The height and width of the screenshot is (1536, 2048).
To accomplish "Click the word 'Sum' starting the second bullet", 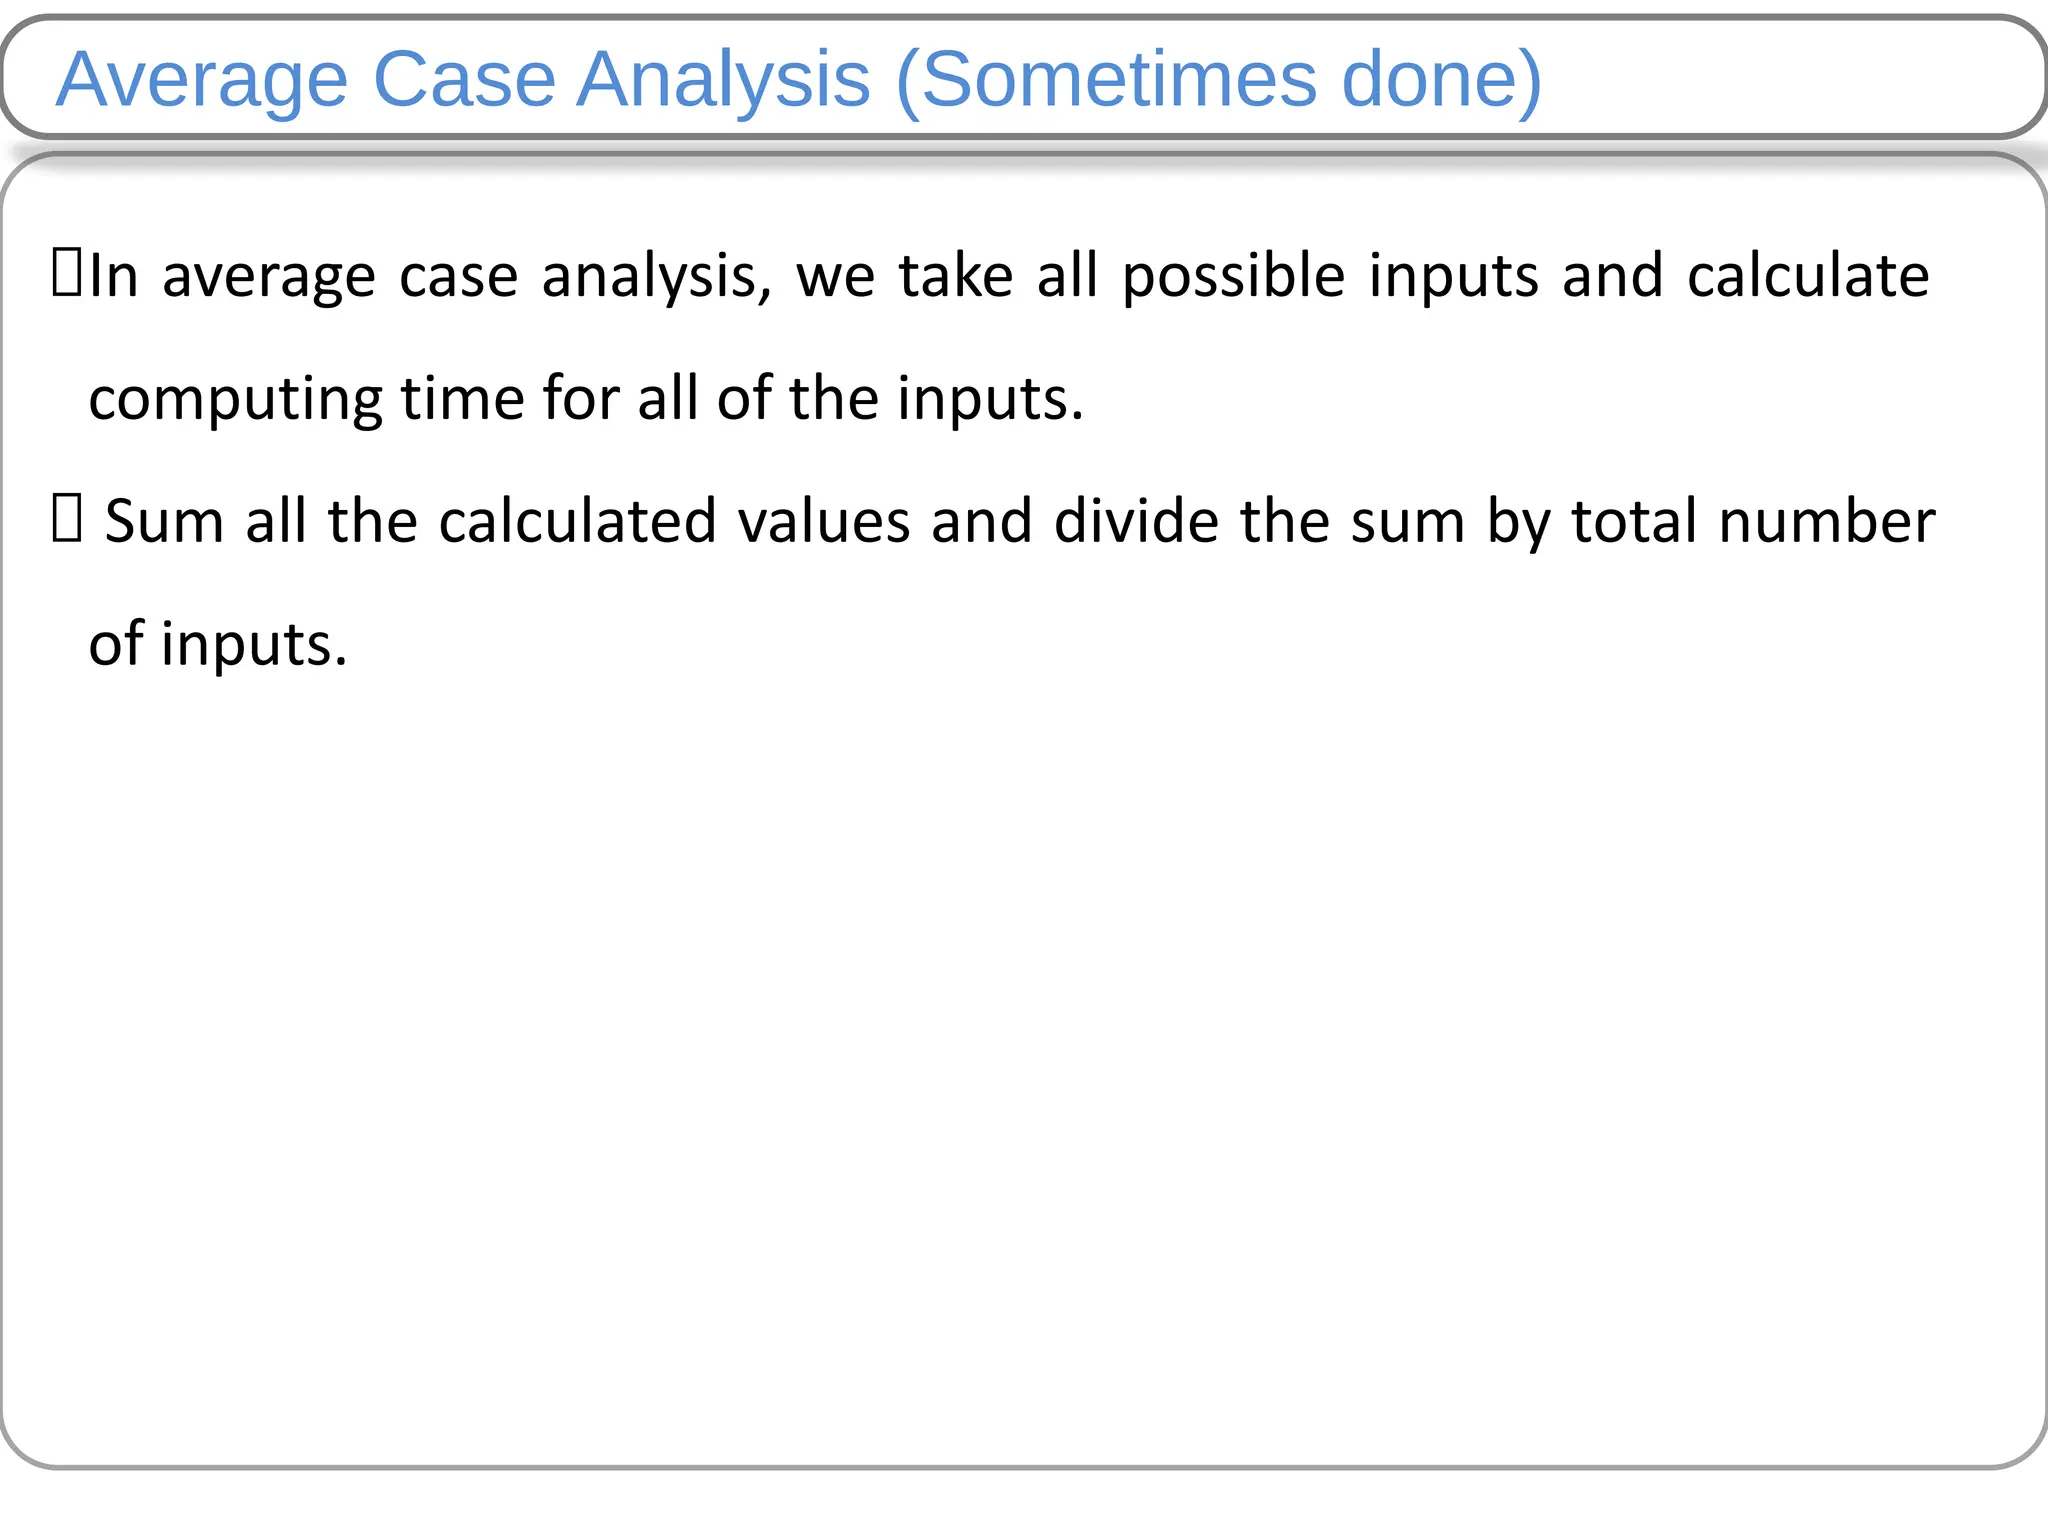I will [x=164, y=522].
